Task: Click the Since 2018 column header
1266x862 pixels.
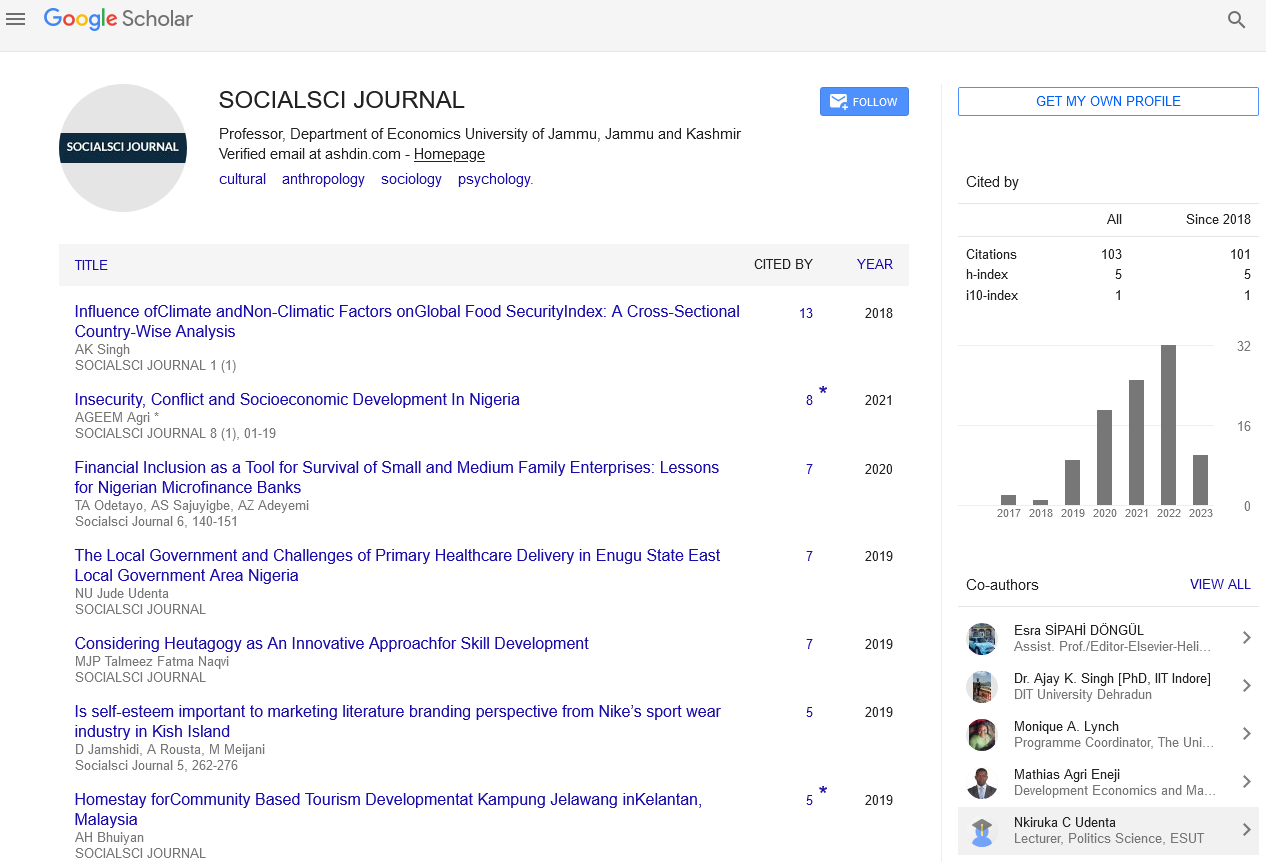Action: pos(1218,219)
